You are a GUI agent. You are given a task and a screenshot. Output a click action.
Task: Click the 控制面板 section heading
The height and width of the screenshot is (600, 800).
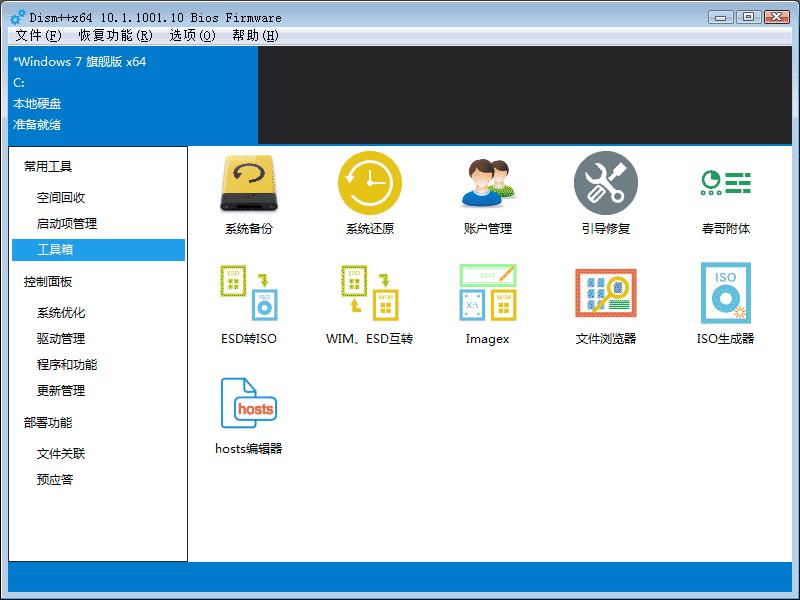click(x=48, y=282)
